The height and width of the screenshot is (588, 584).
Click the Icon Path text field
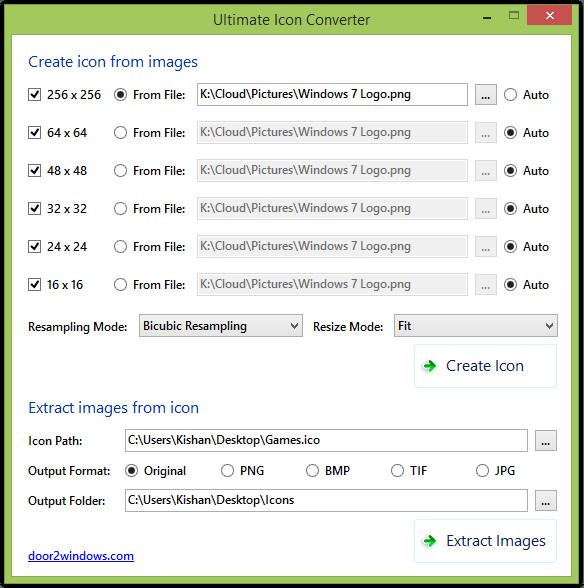click(326, 440)
